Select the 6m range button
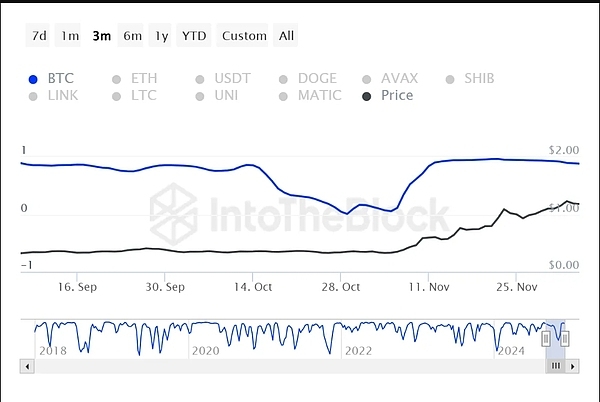Image resolution: width=600 pixels, height=402 pixels. pyautogui.click(x=133, y=36)
